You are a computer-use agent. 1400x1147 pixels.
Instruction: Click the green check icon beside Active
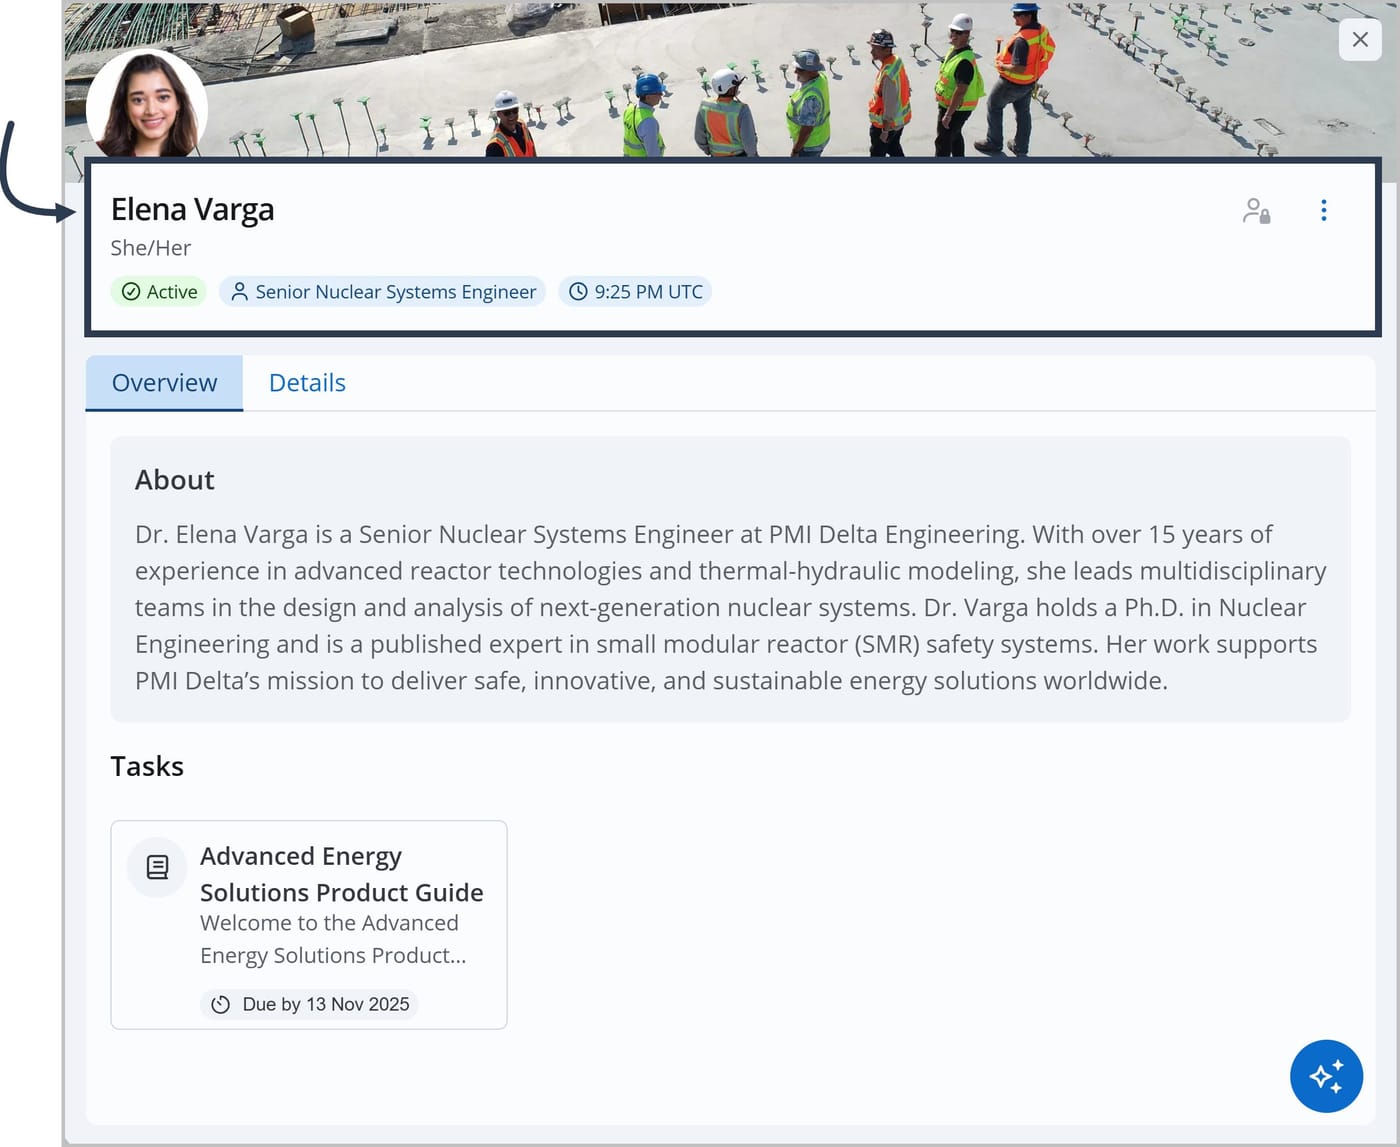point(131,292)
